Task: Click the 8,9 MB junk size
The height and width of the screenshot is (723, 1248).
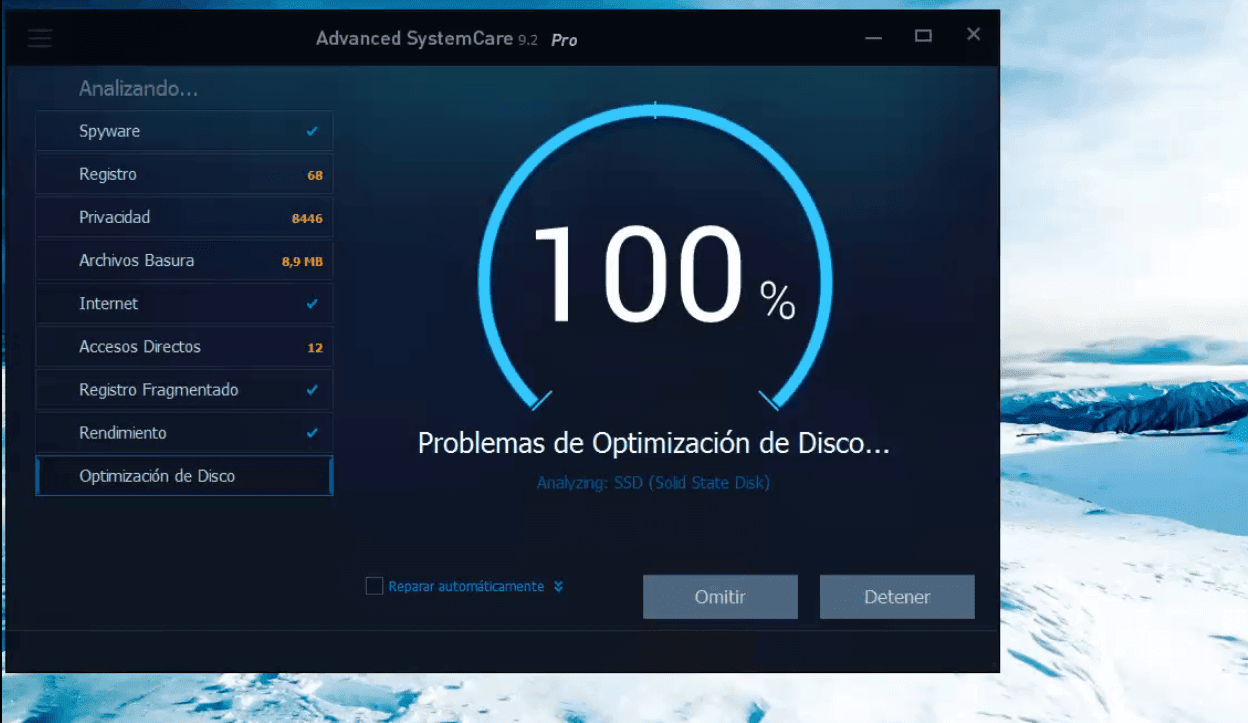Action: 302,262
